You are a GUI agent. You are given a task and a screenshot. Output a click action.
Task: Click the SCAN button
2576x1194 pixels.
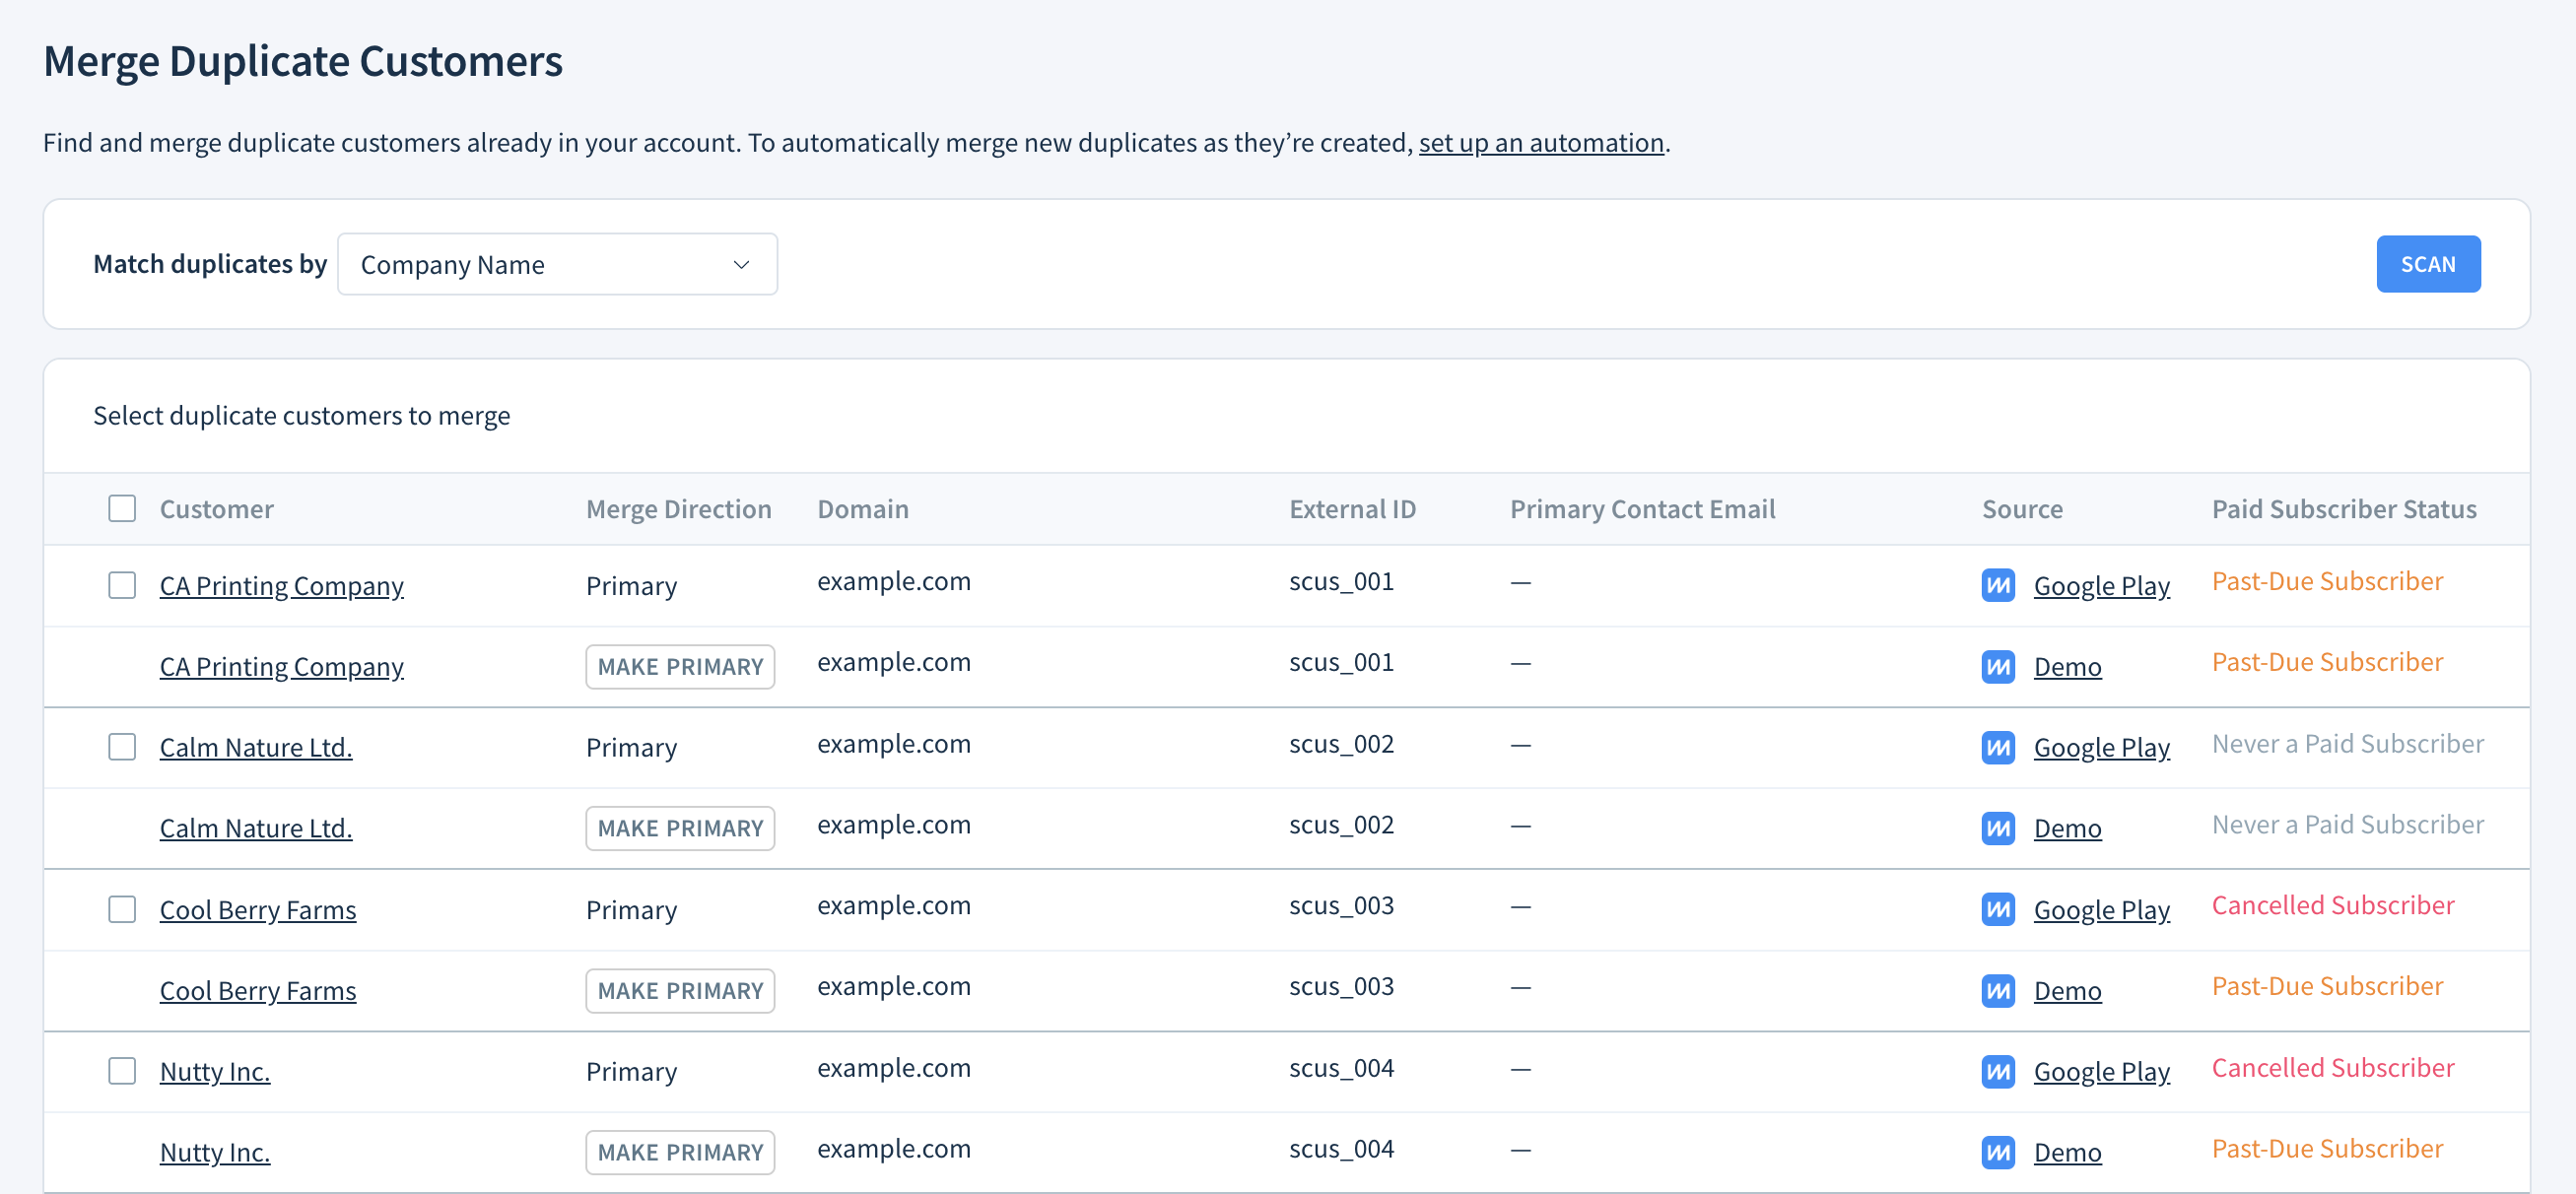coord(2427,264)
